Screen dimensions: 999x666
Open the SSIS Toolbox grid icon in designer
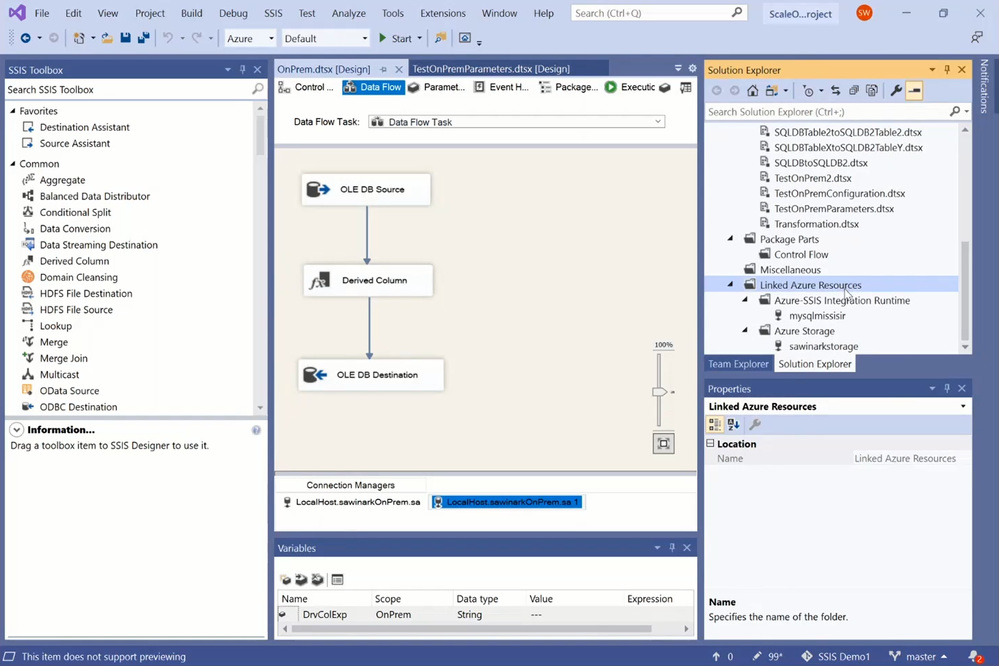coord(686,87)
